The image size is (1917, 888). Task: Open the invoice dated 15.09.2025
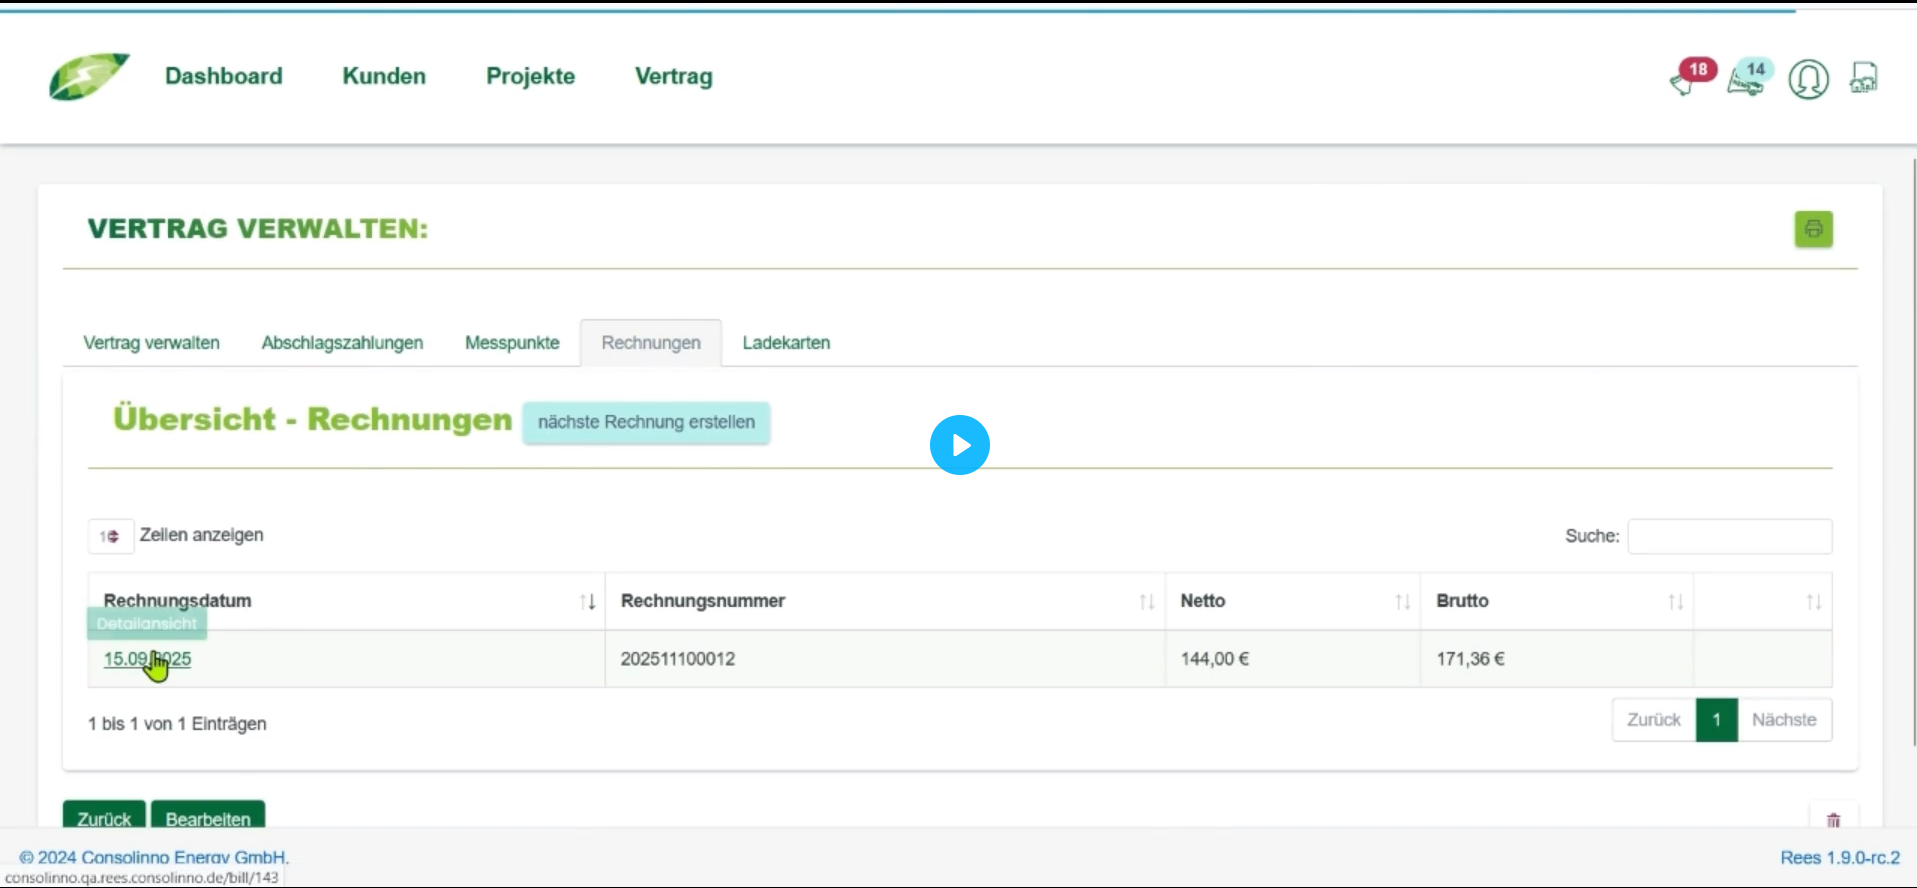147,659
